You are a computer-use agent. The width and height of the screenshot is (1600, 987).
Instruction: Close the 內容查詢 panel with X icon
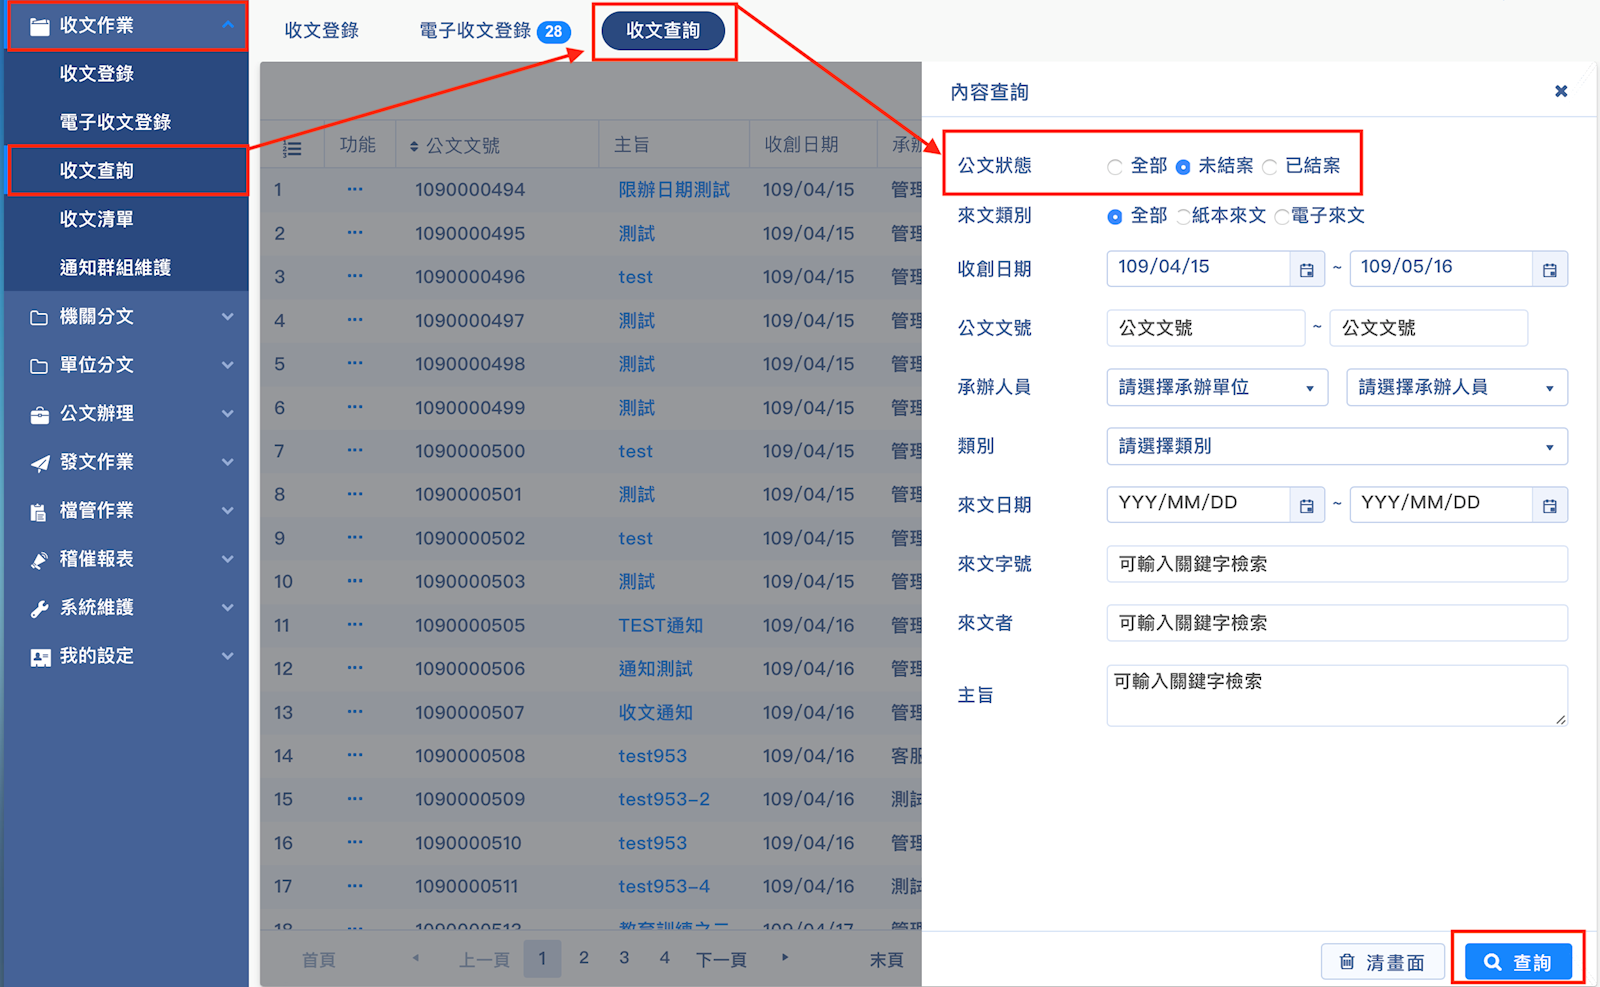pyautogui.click(x=1560, y=92)
